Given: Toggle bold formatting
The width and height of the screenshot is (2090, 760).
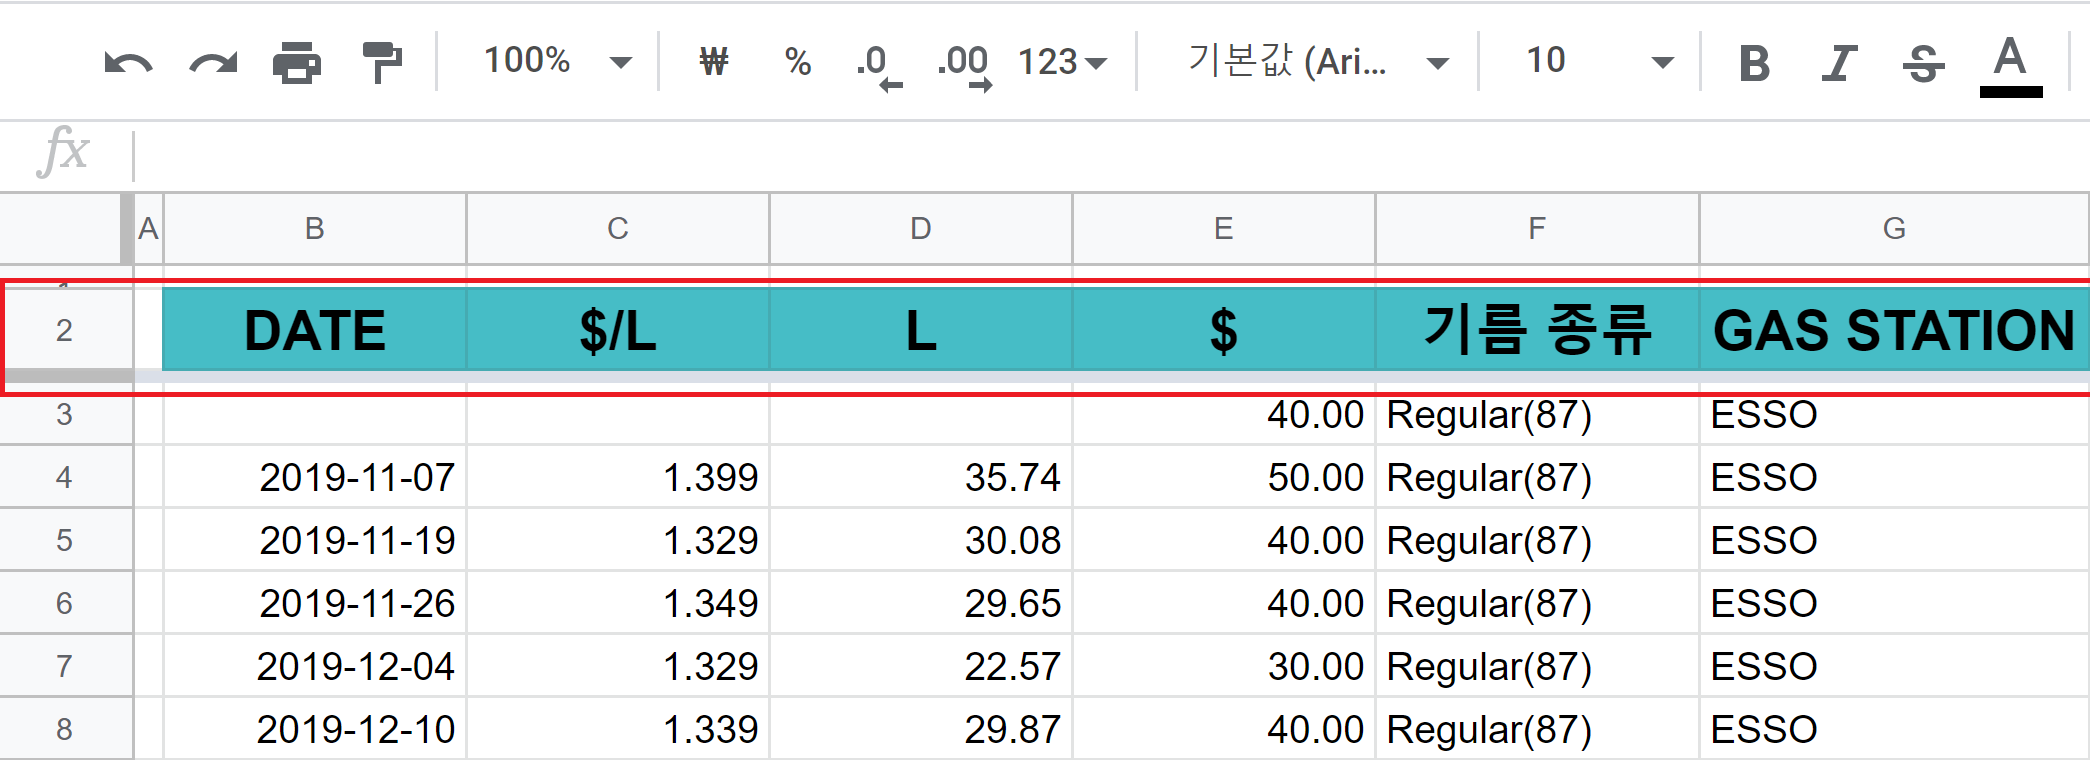Looking at the screenshot, I should [1754, 63].
